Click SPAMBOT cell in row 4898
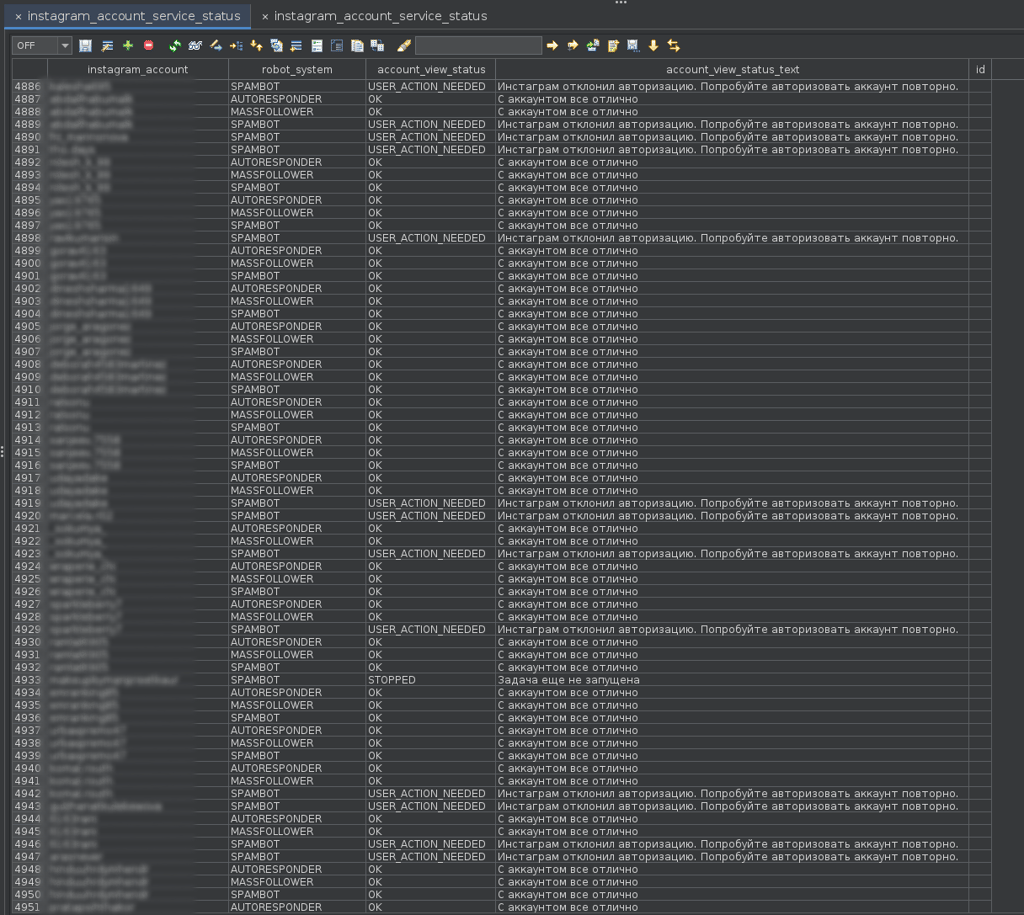1024x915 pixels. 297,238
